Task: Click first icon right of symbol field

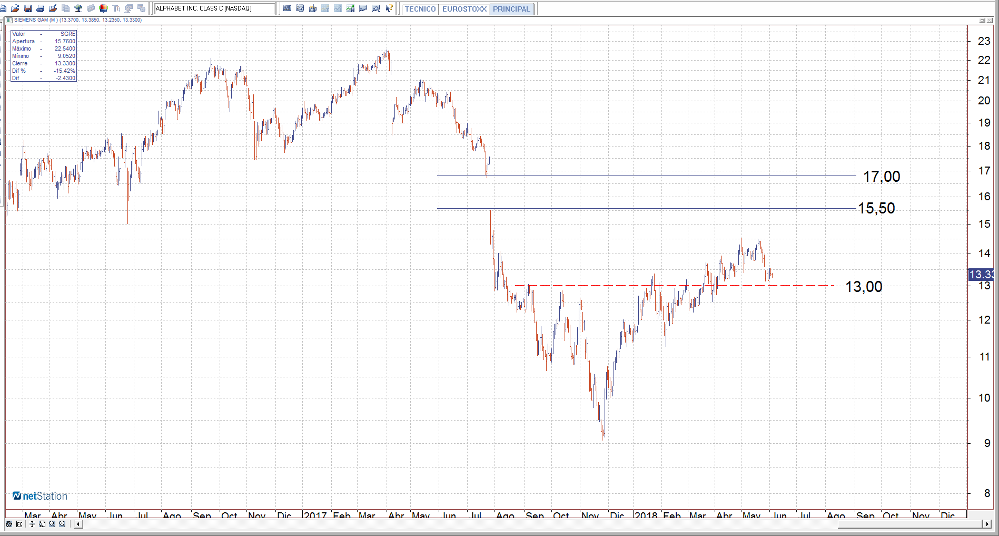Action: 287,8
